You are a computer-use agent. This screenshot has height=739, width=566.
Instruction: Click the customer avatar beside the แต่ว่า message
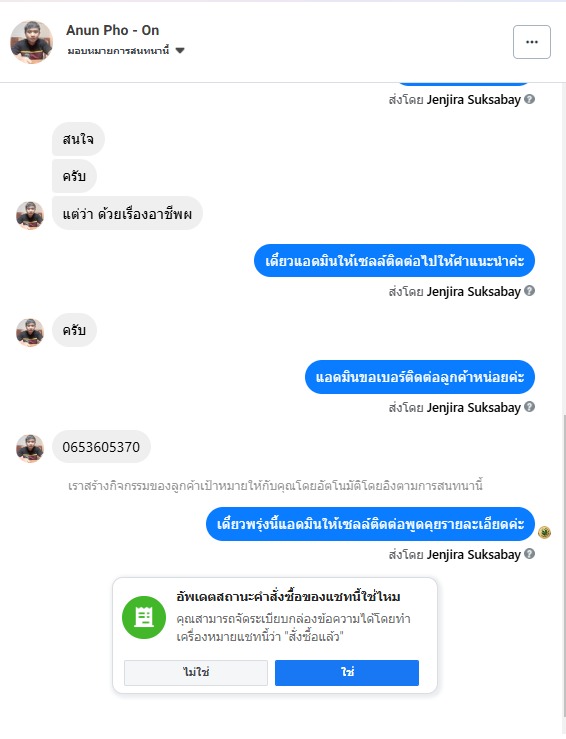pos(30,215)
